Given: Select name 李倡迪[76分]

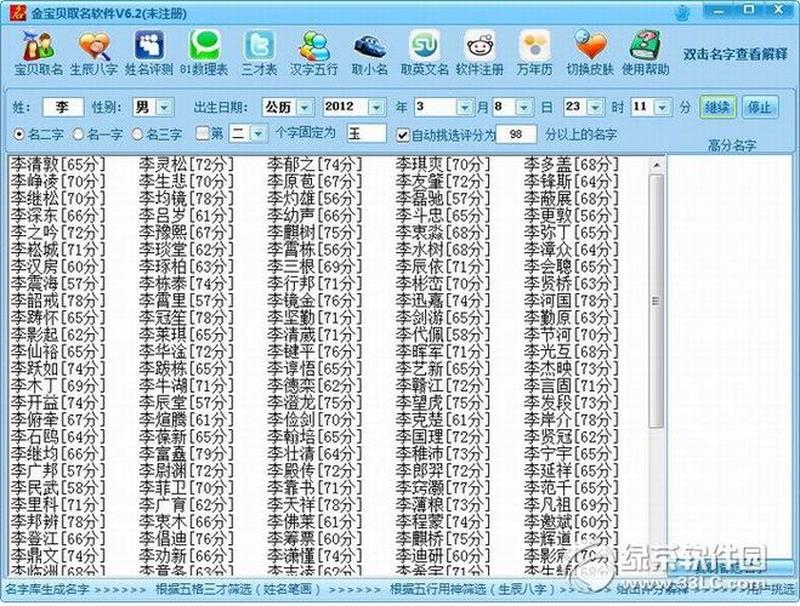Looking at the screenshot, I should click(186, 539).
